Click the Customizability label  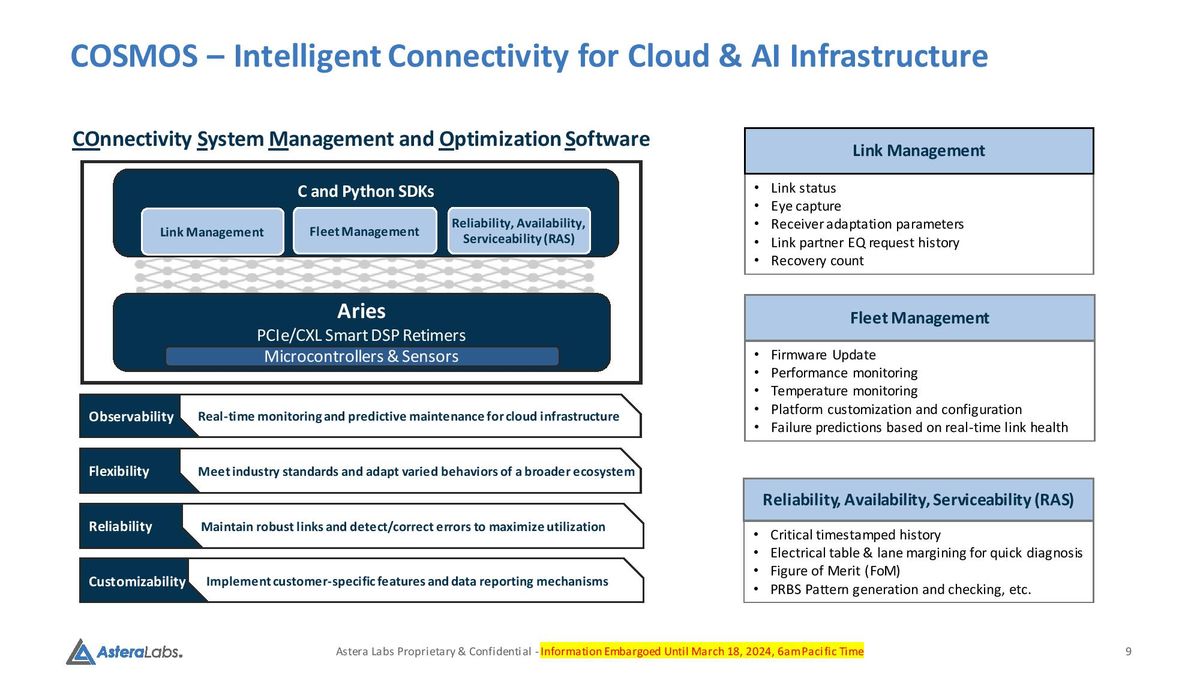(x=137, y=581)
